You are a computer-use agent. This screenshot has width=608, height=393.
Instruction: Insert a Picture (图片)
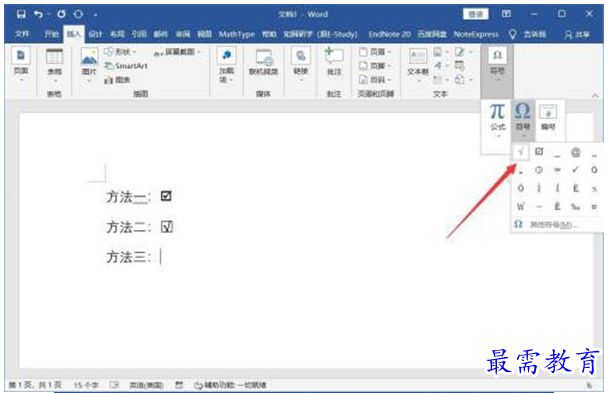click(x=89, y=65)
